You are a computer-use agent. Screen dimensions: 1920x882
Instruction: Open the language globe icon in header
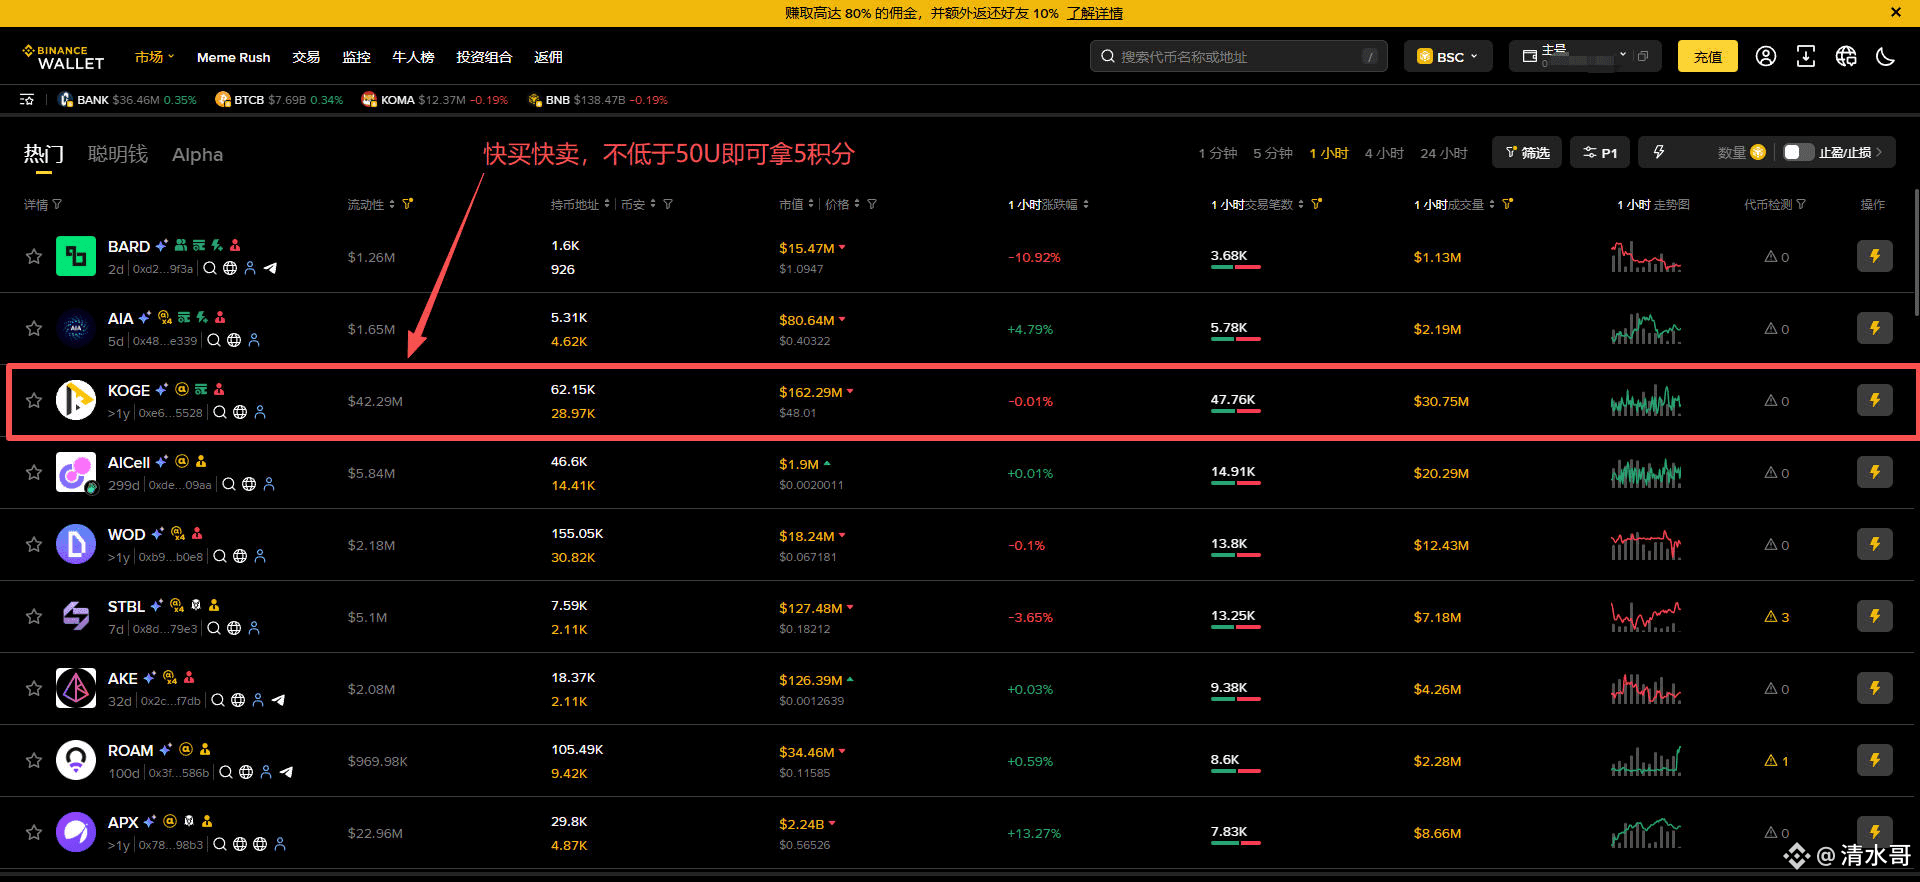pyautogui.click(x=1846, y=57)
